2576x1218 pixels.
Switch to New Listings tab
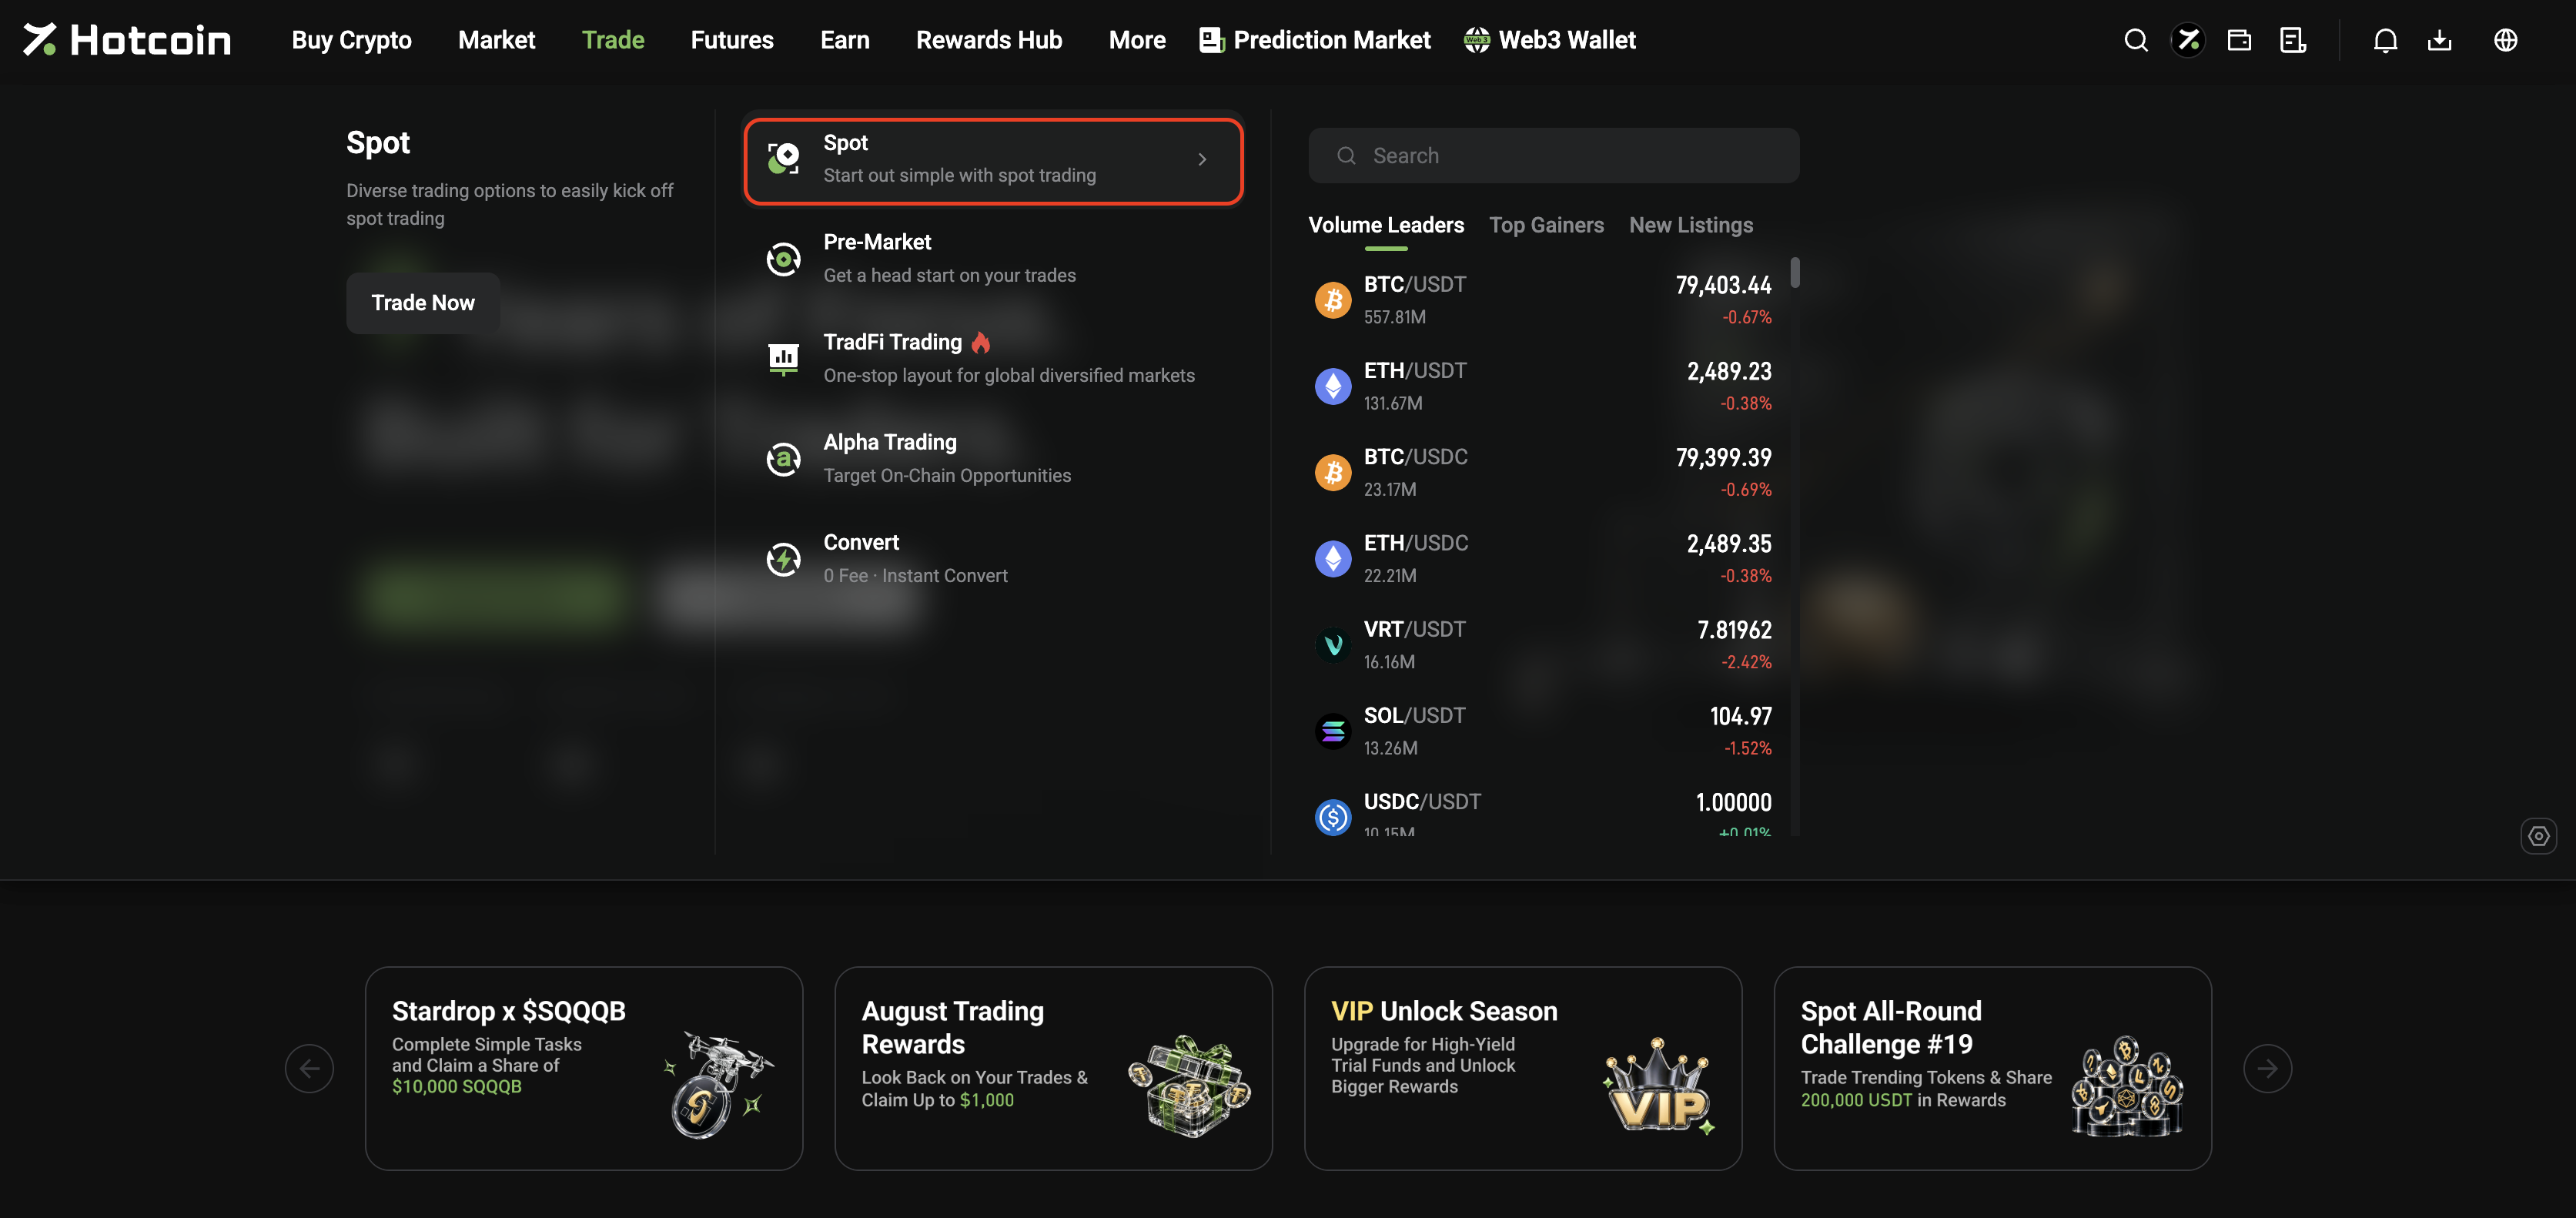pyautogui.click(x=1691, y=225)
